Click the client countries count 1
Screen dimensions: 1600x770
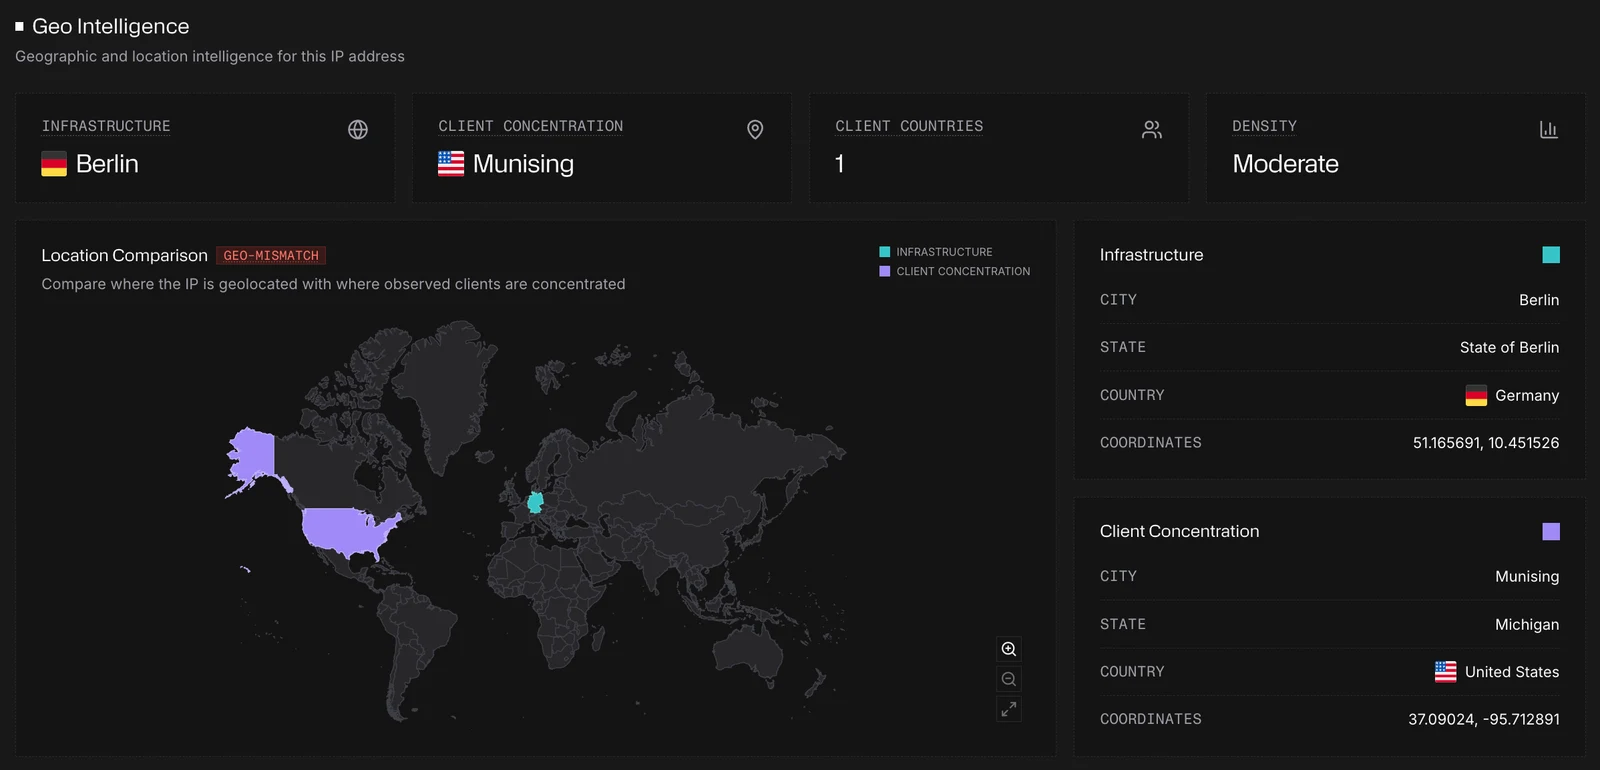click(x=840, y=164)
